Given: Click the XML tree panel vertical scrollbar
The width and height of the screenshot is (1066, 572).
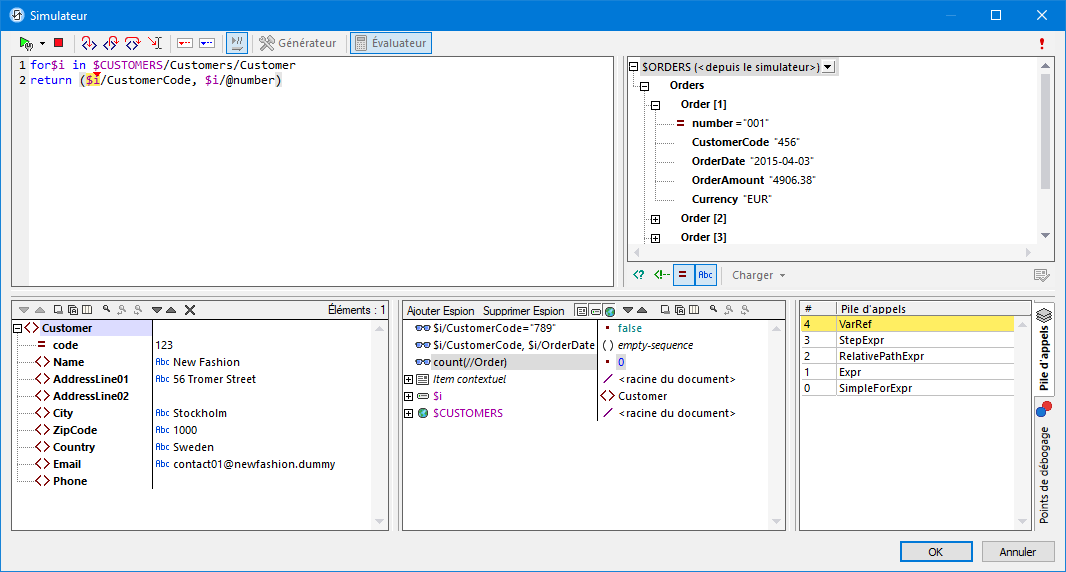Looking at the screenshot, I should pos(1045,130).
